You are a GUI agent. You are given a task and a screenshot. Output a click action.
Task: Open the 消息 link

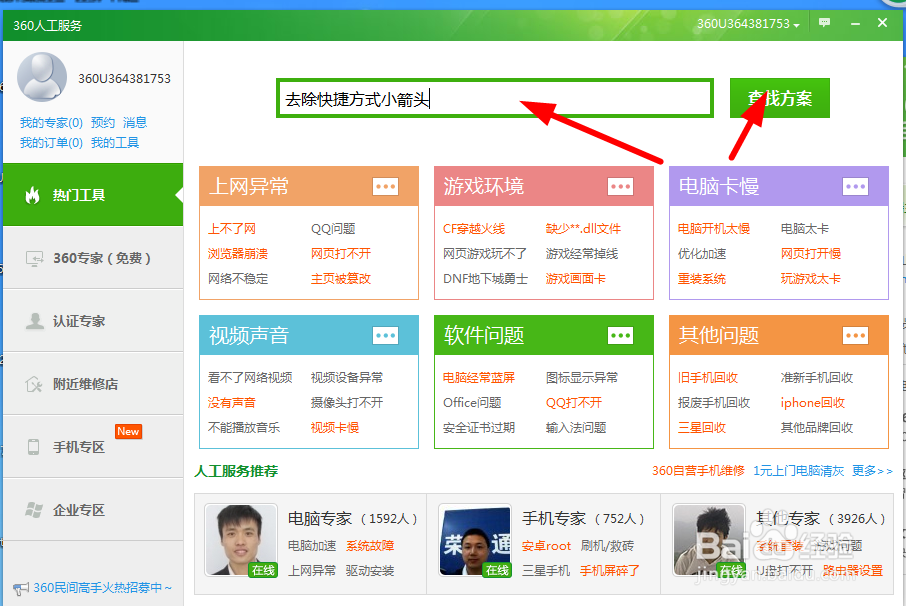135,122
